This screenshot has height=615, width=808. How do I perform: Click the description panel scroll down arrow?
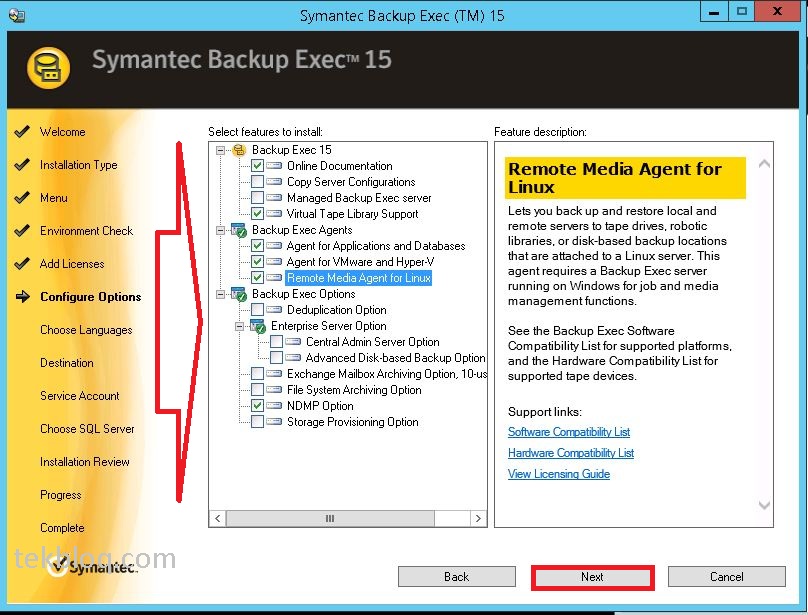[x=764, y=505]
